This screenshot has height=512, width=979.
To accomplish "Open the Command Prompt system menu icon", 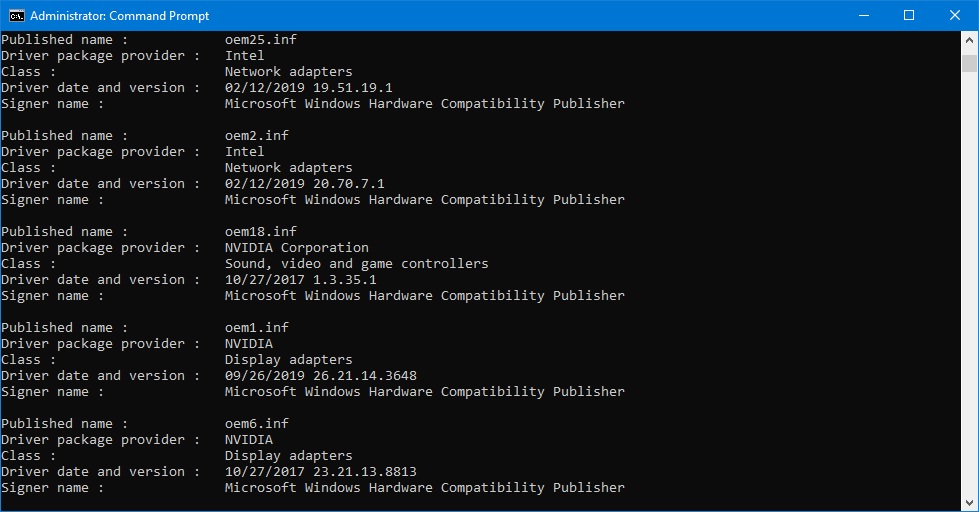I will [x=16, y=16].
